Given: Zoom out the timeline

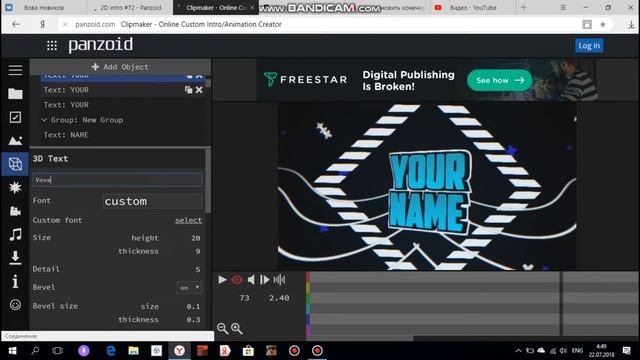Looking at the screenshot, I should tap(222, 328).
